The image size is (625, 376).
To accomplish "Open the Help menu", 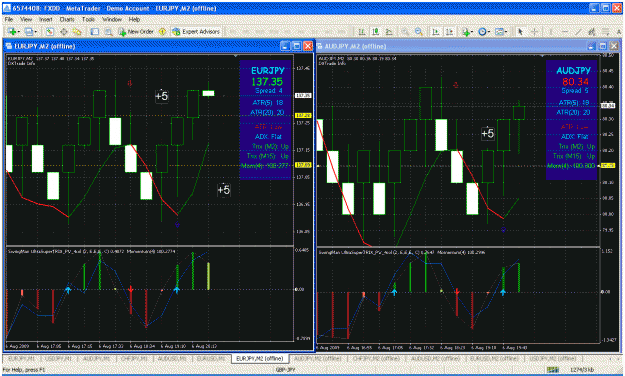I will (134, 19).
